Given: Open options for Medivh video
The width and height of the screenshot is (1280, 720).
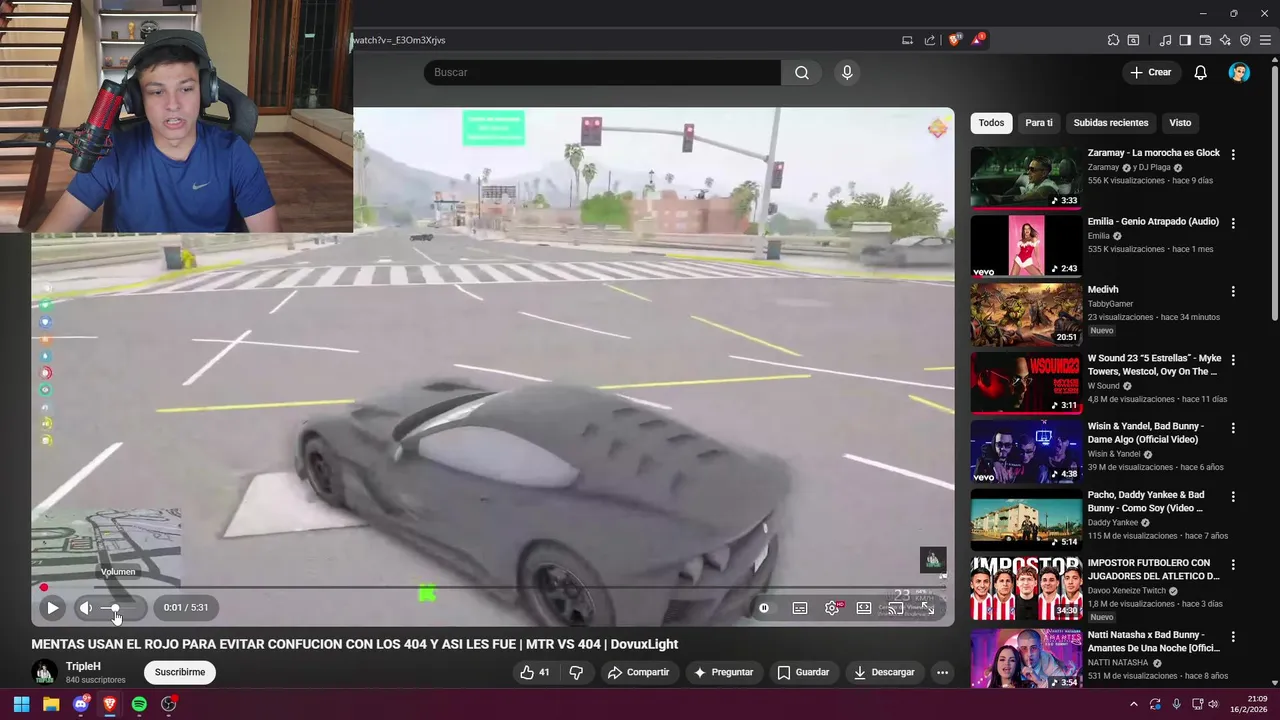Looking at the screenshot, I should pyautogui.click(x=1233, y=291).
